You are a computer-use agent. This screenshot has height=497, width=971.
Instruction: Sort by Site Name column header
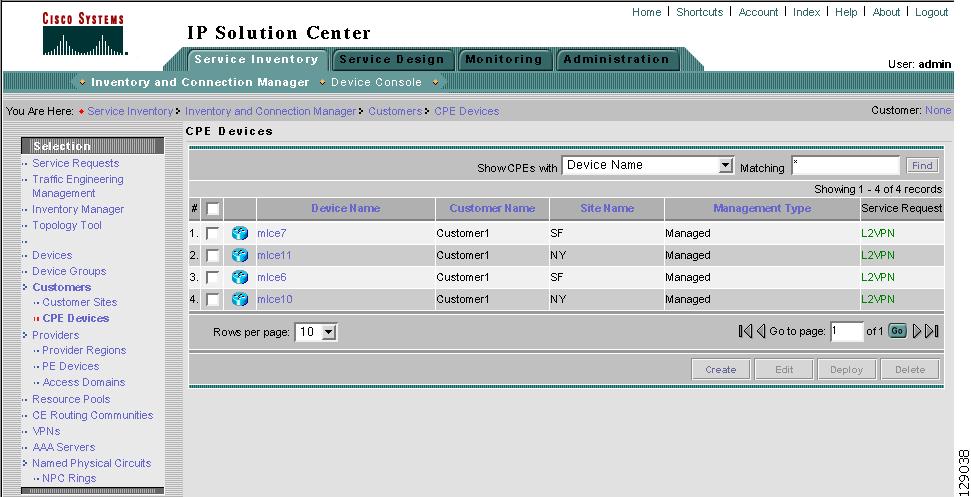point(607,209)
